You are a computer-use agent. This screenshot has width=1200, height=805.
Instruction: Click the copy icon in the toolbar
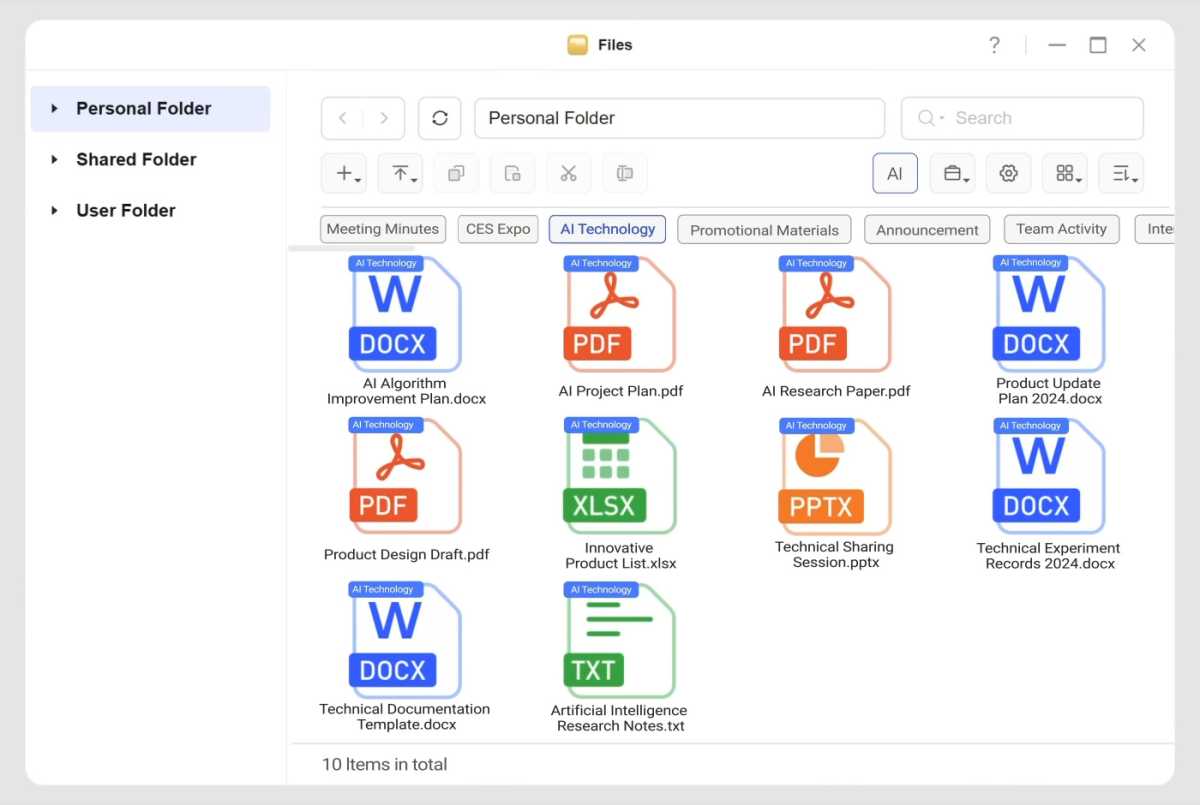(x=456, y=174)
